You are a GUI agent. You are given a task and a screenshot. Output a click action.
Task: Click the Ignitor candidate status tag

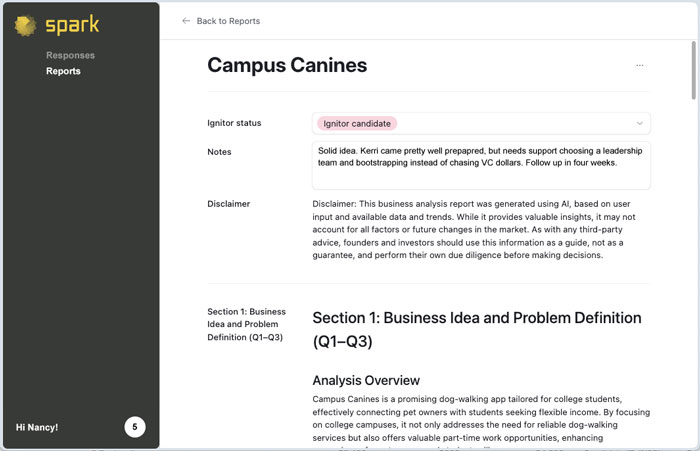click(357, 123)
